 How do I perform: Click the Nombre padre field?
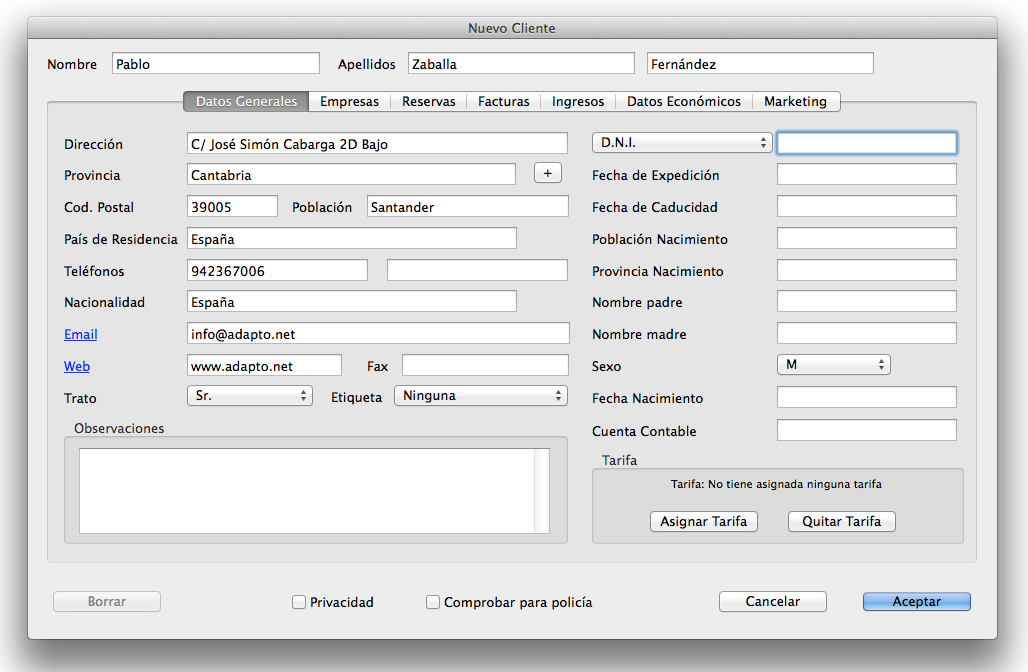point(867,302)
